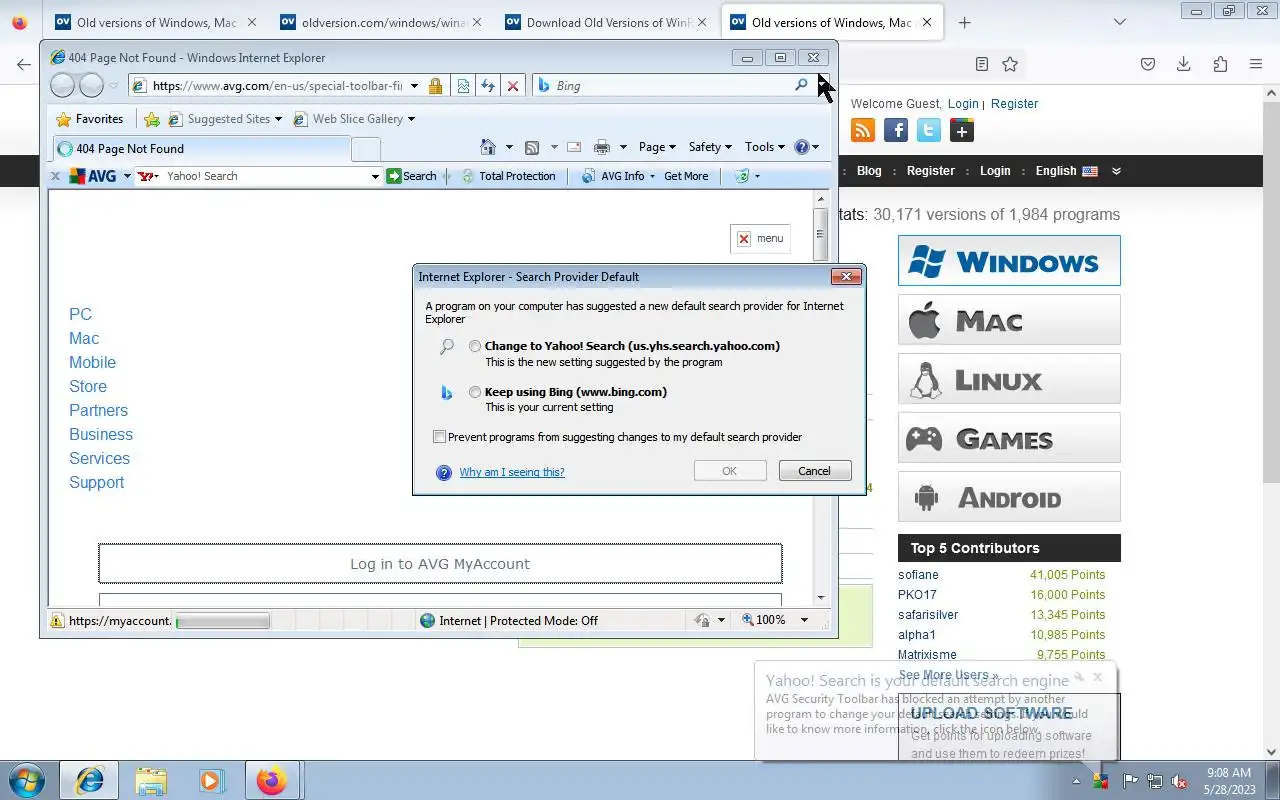Stop loading with the red X icon
Screen dimensions: 1280x800
click(x=513, y=86)
